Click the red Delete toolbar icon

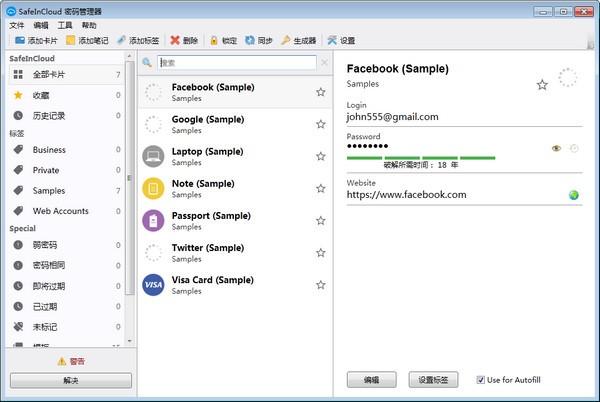pyautogui.click(x=175, y=40)
